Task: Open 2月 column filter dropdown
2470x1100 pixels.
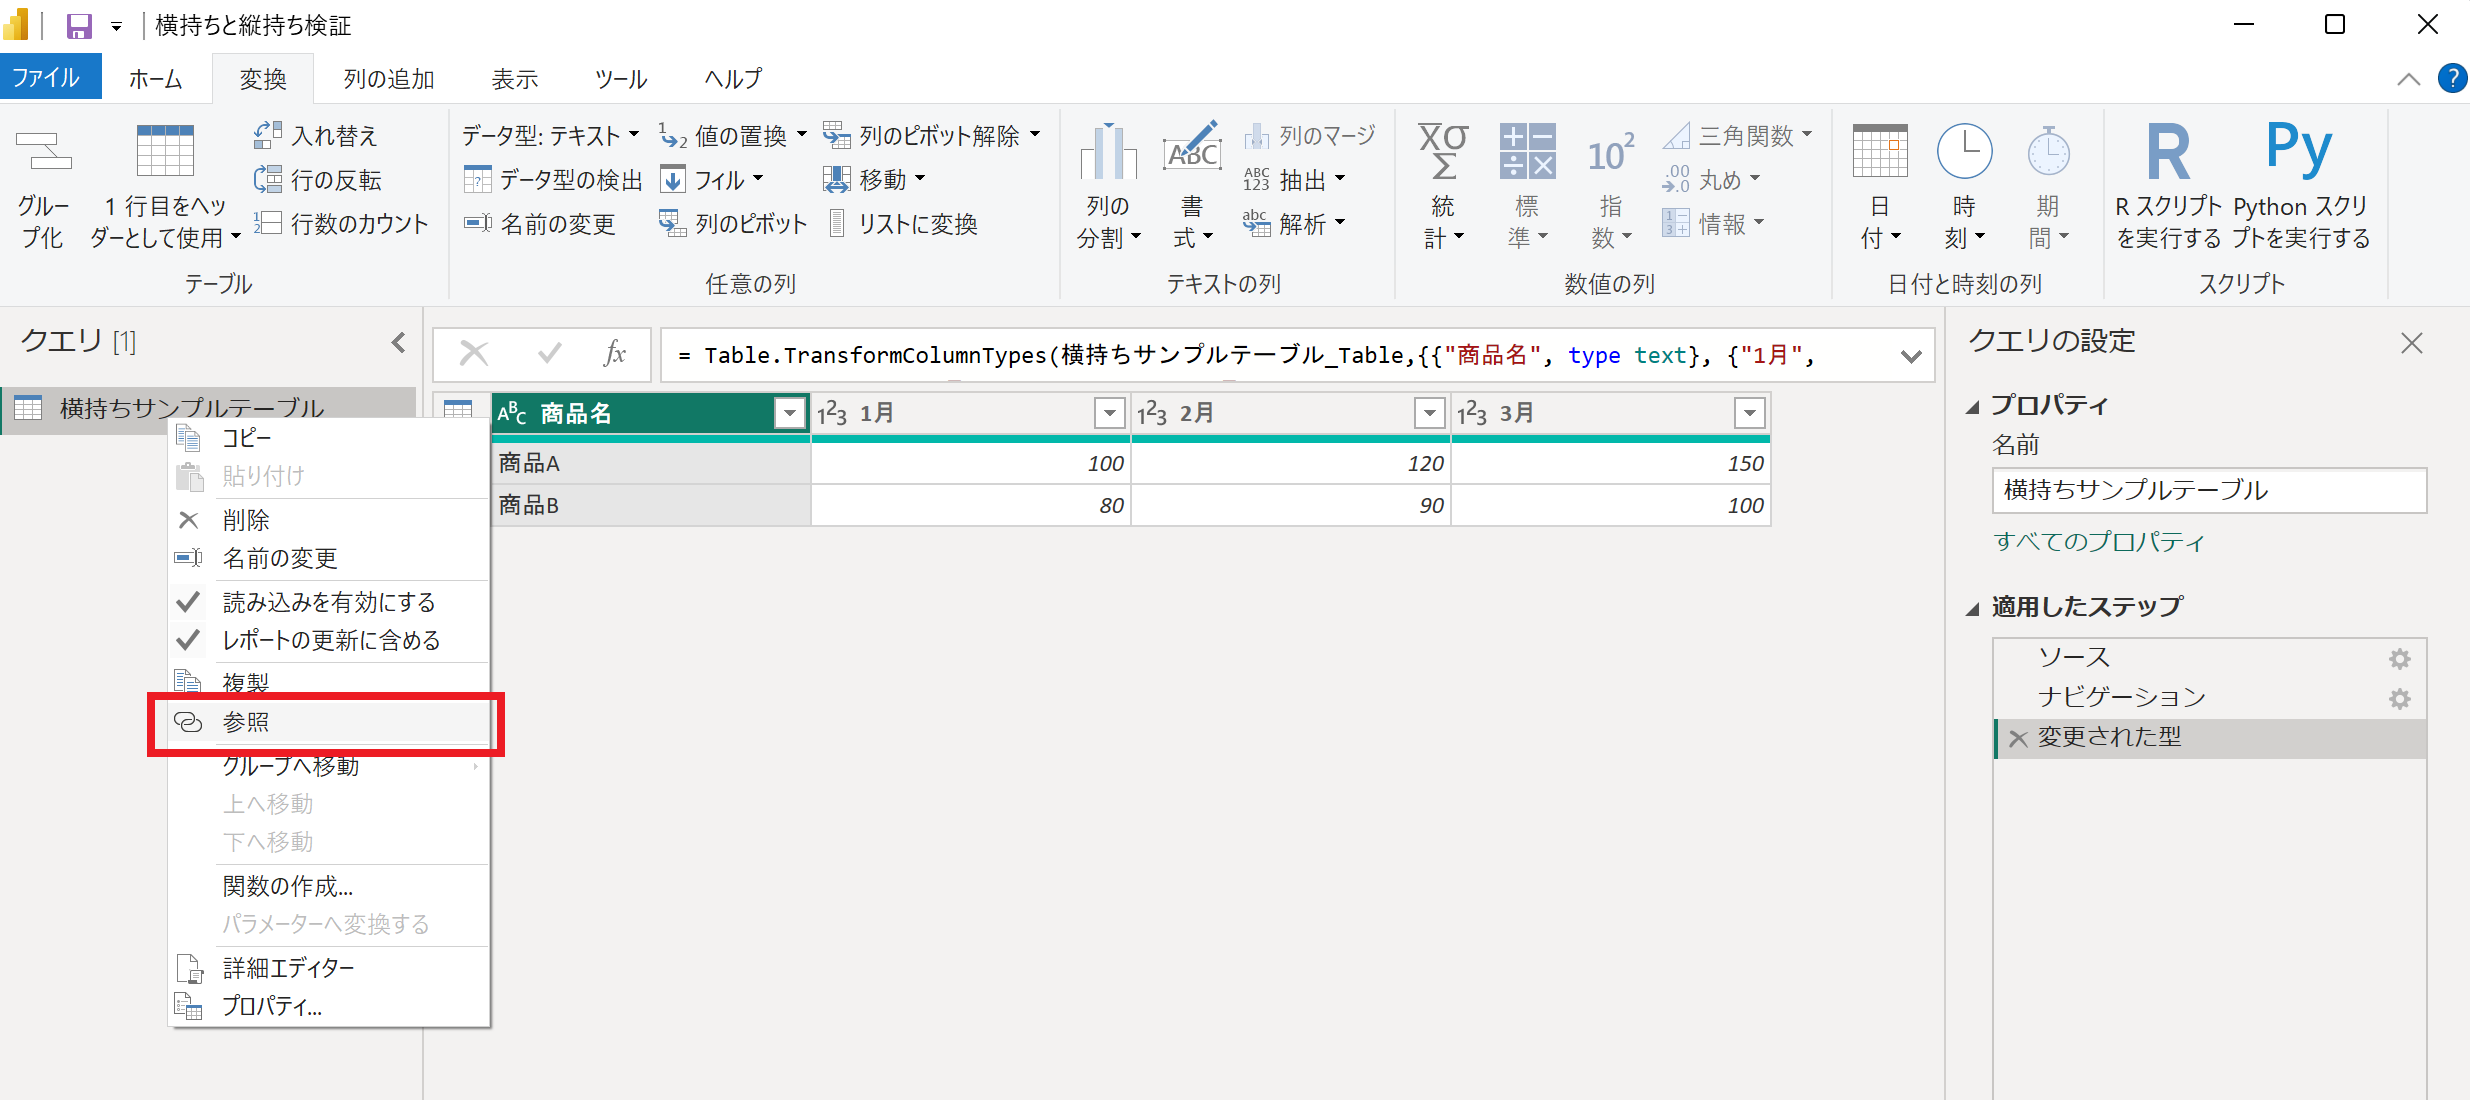Action: [x=1429, y=413]
